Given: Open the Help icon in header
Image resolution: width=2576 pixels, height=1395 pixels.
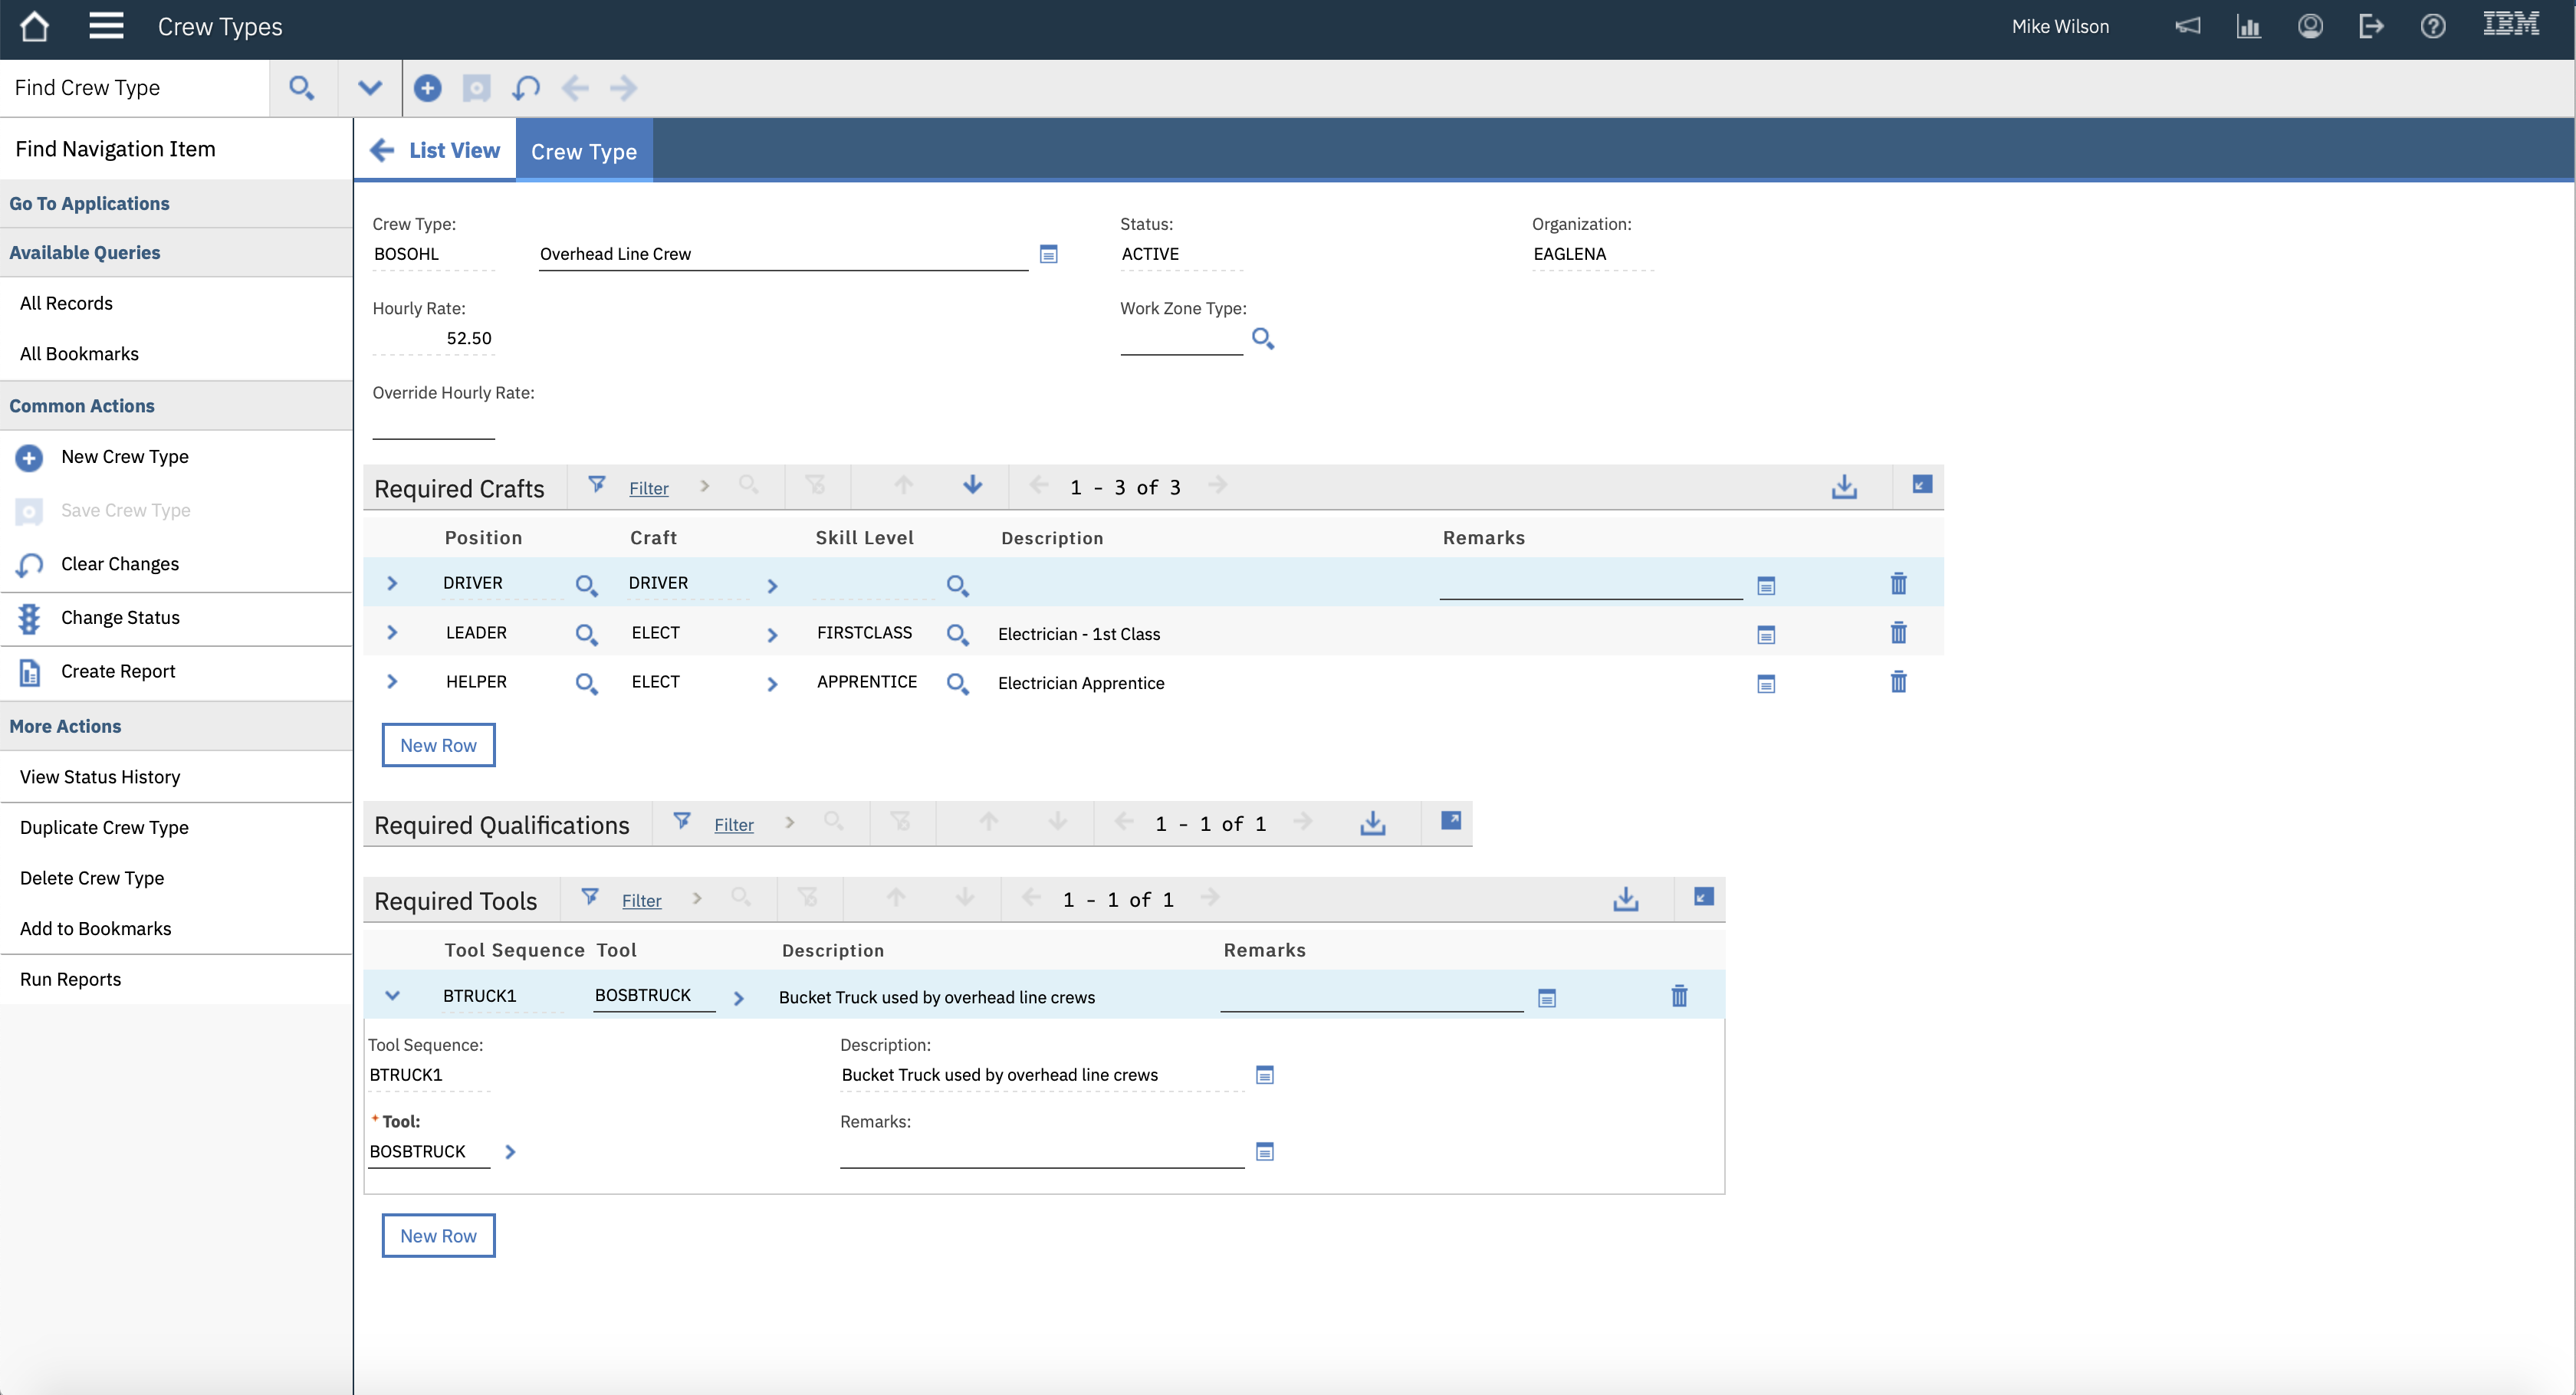Looking at the screenshot, I should click(x=2432, y=27).
